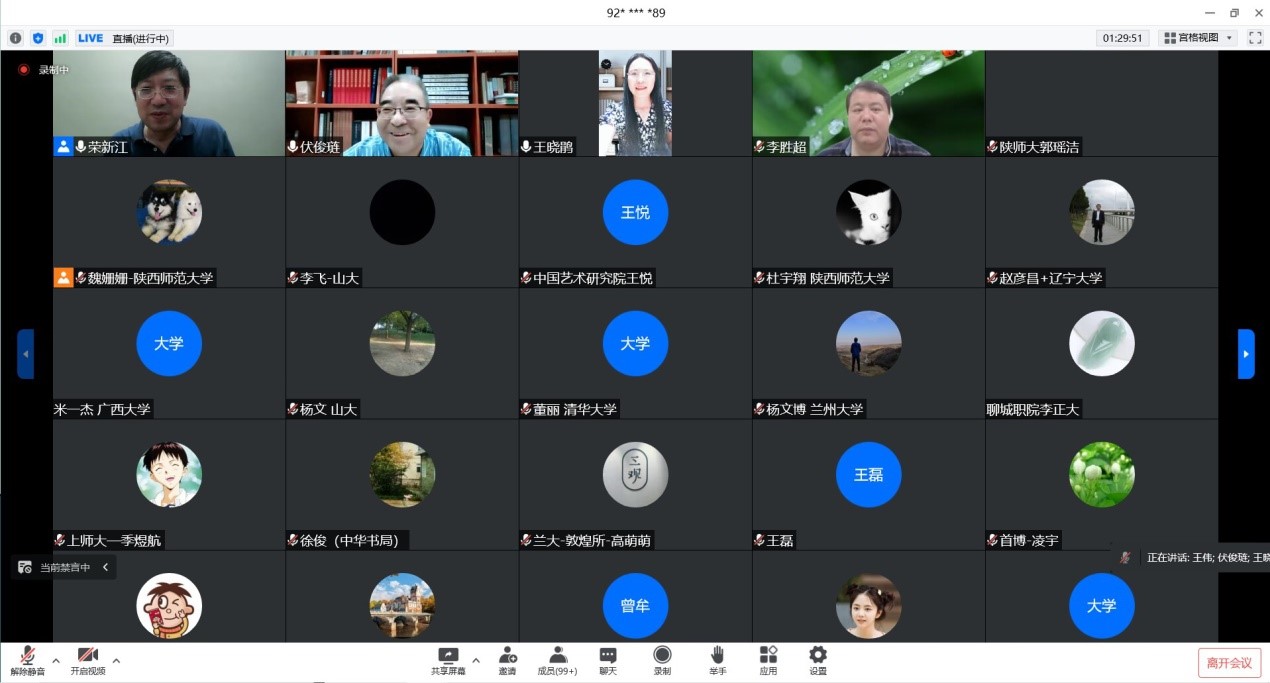The width and height of the screenshot is (1270, 683).
Task: Click the Record (录制) icon
Action: (662, 656)
